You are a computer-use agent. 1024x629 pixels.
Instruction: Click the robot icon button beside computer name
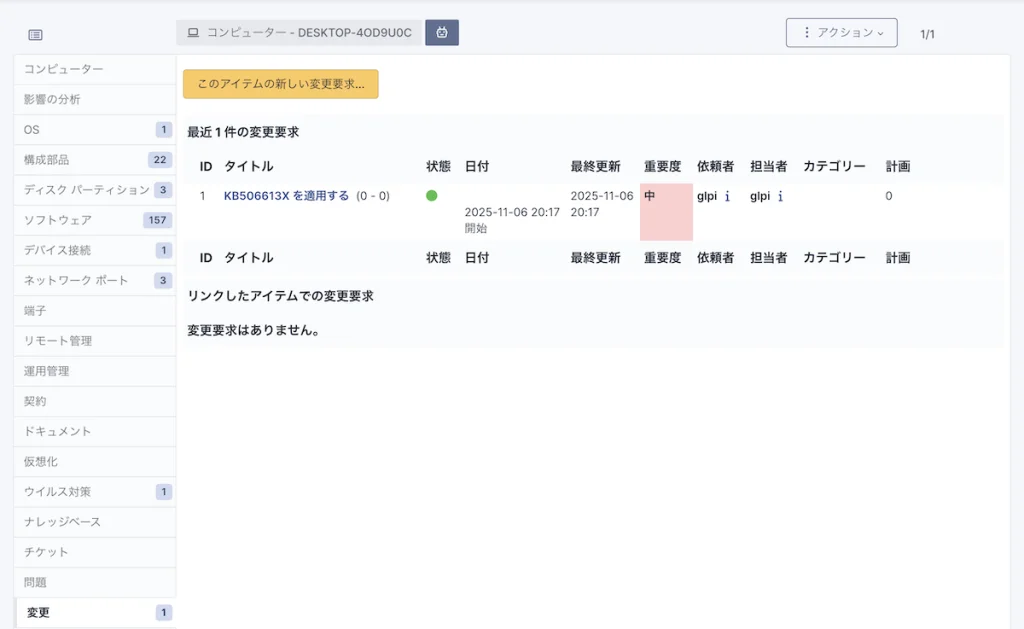(x=442, y=33)
